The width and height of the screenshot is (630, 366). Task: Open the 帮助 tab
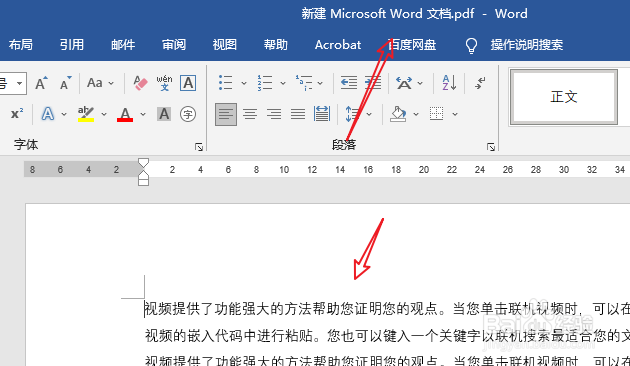coord(276,45)
